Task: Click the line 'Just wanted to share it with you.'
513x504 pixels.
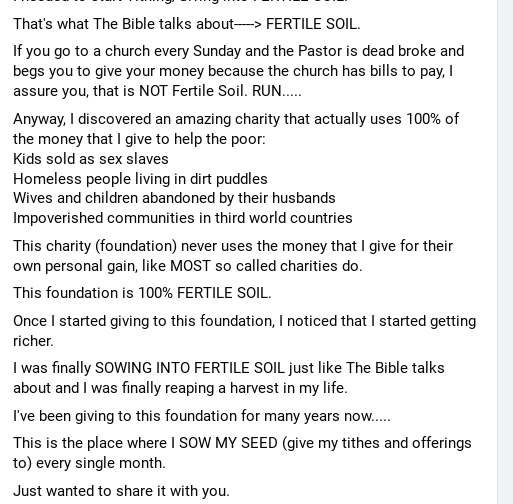Action: coord(121,491)
